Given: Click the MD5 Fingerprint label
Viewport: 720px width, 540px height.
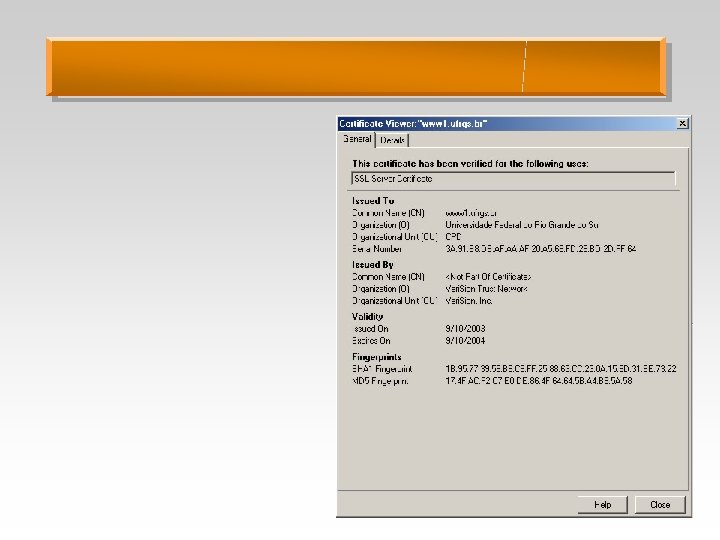Looking at the screenshot, I should [x=380, y=381].
